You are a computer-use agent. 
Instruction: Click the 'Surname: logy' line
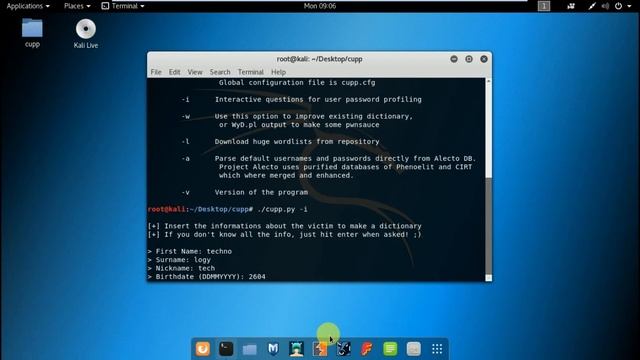click(x=179, y=260)
